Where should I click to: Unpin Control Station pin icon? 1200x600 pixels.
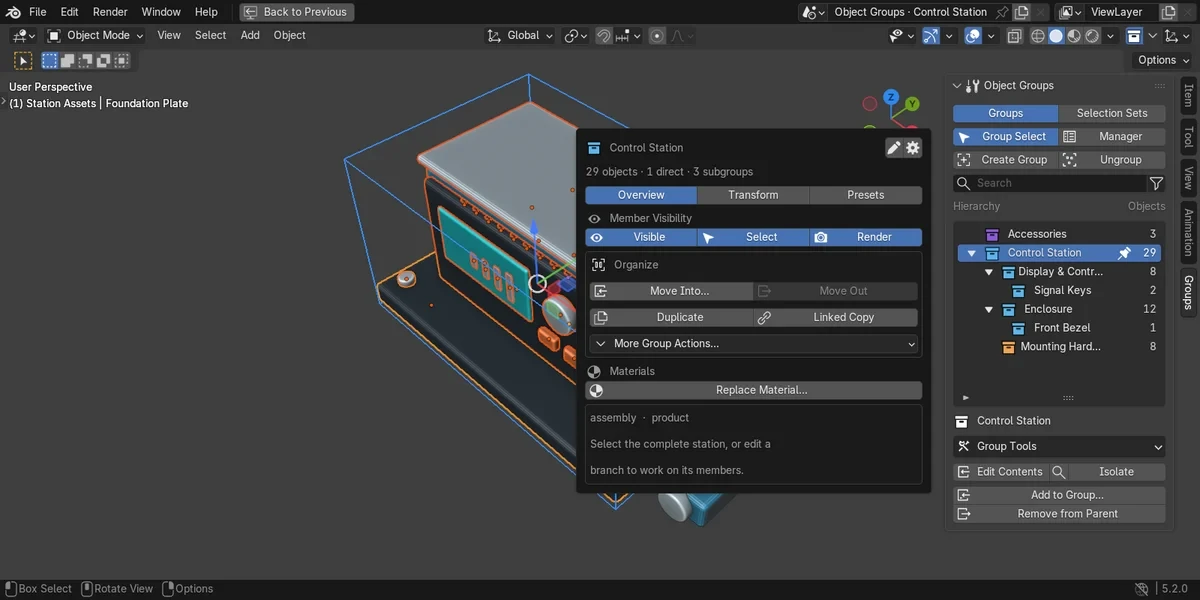[x=1124, y=253]
